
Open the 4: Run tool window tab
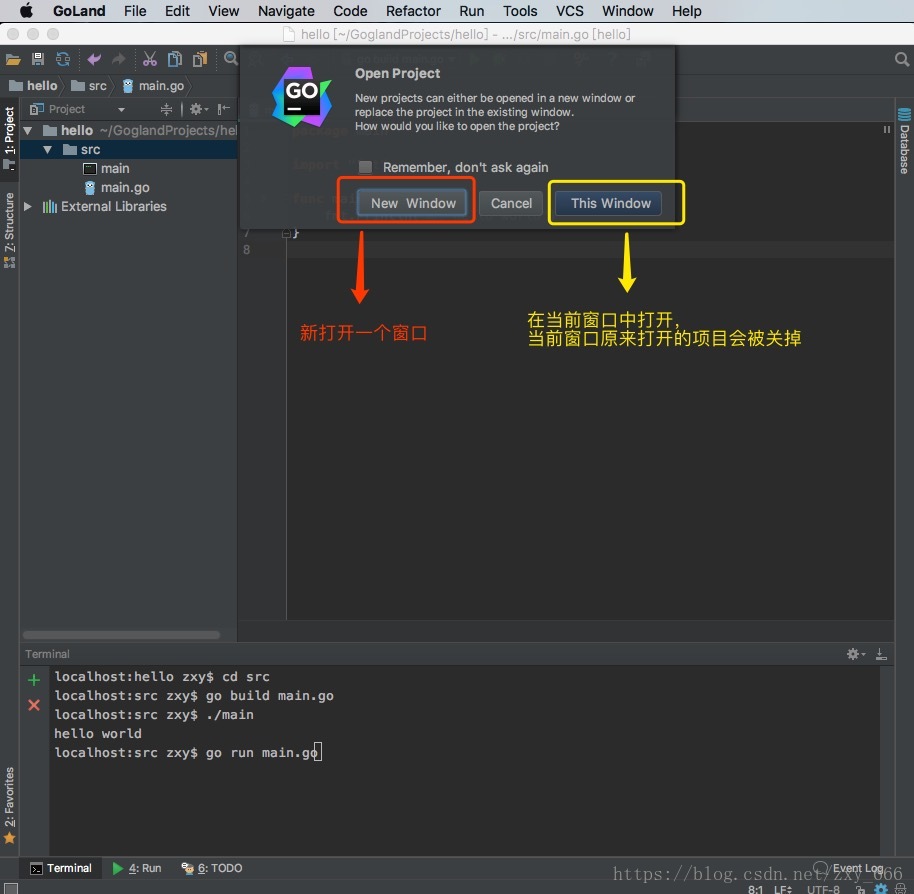click(136, 868)
